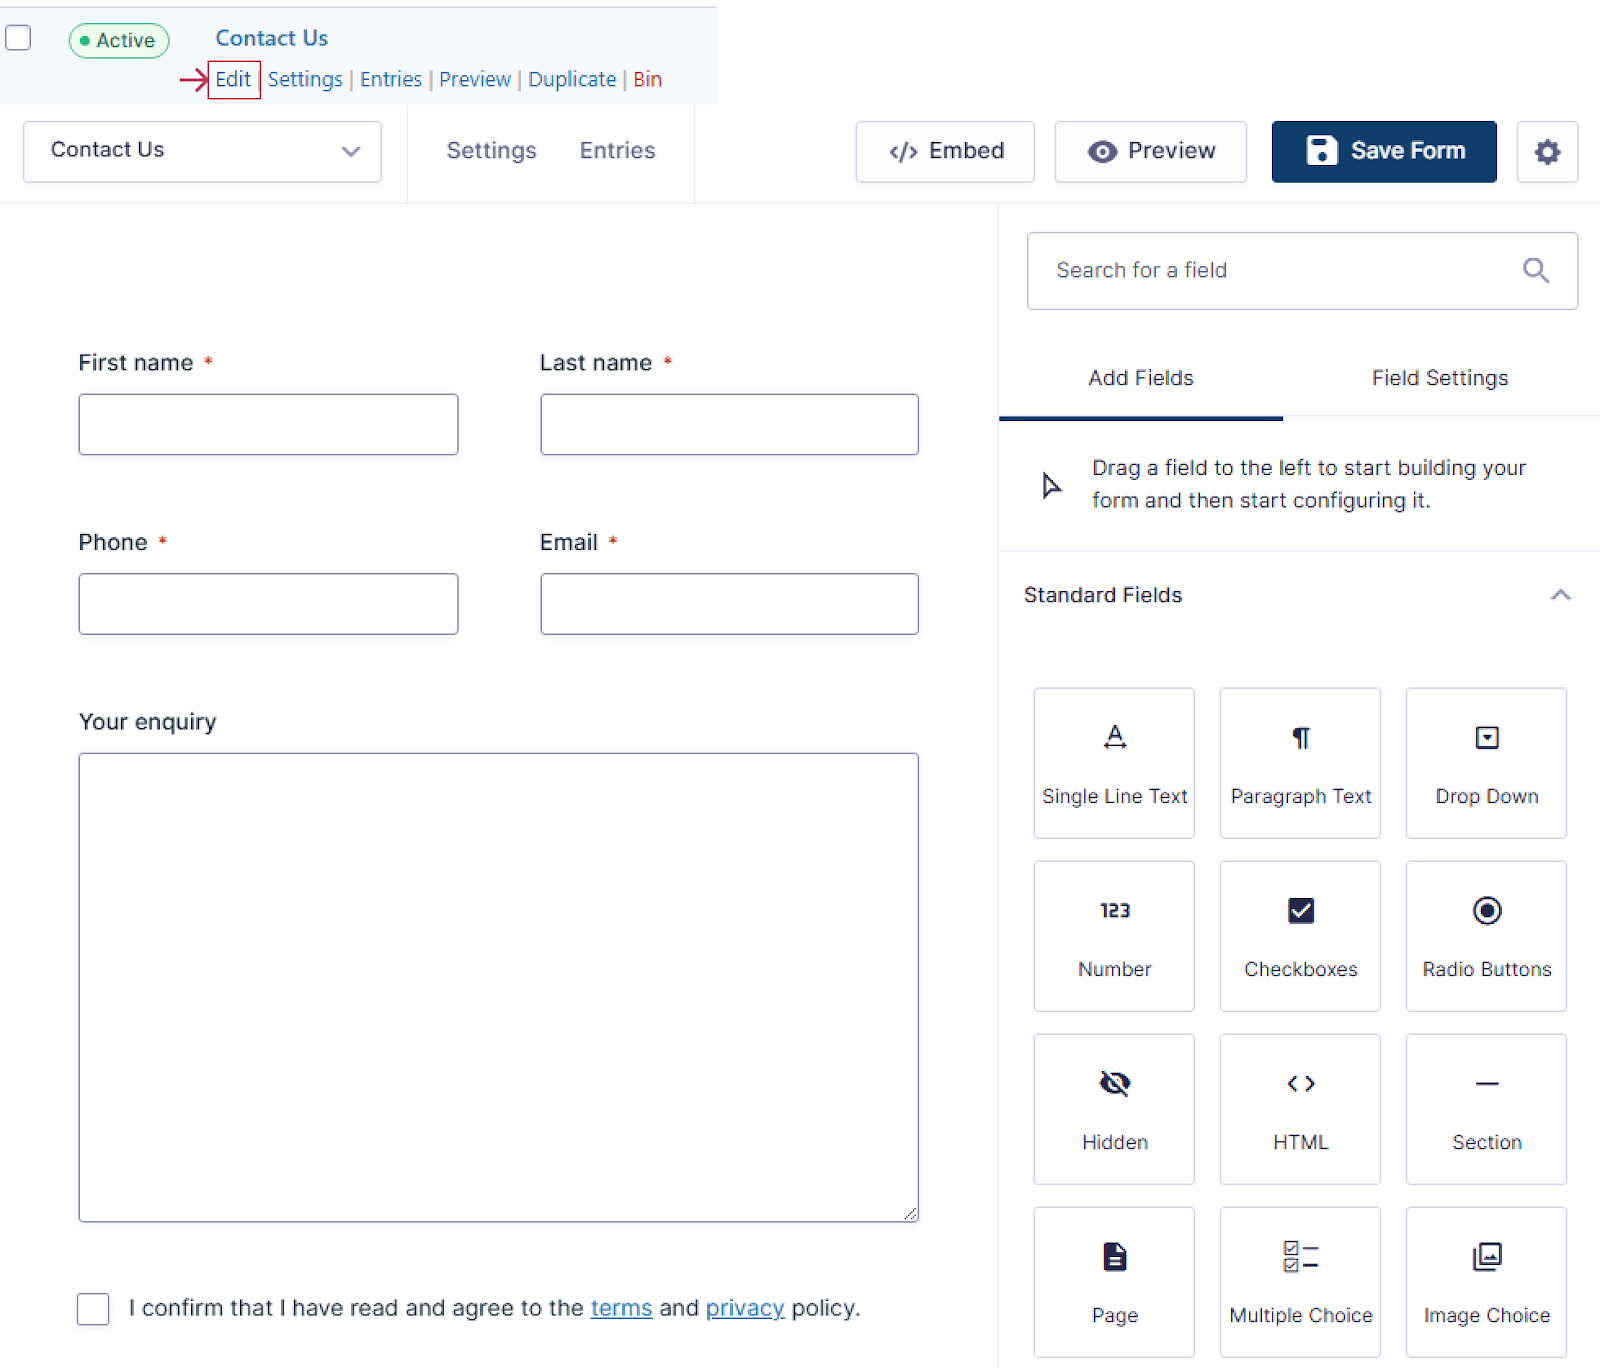1600x1368 pixels.
Task: Click the Preview link under Contact Us
Action: coord(475,79)
